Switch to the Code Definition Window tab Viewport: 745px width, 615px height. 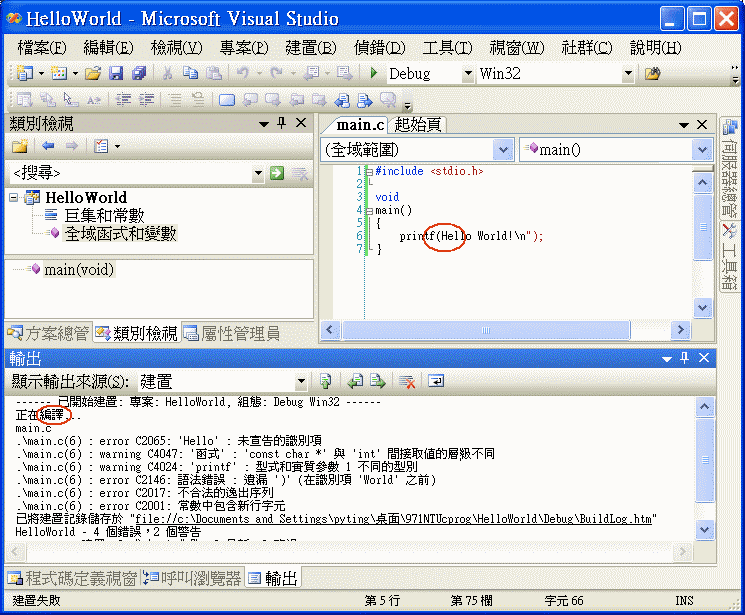(x=72, y=578)
